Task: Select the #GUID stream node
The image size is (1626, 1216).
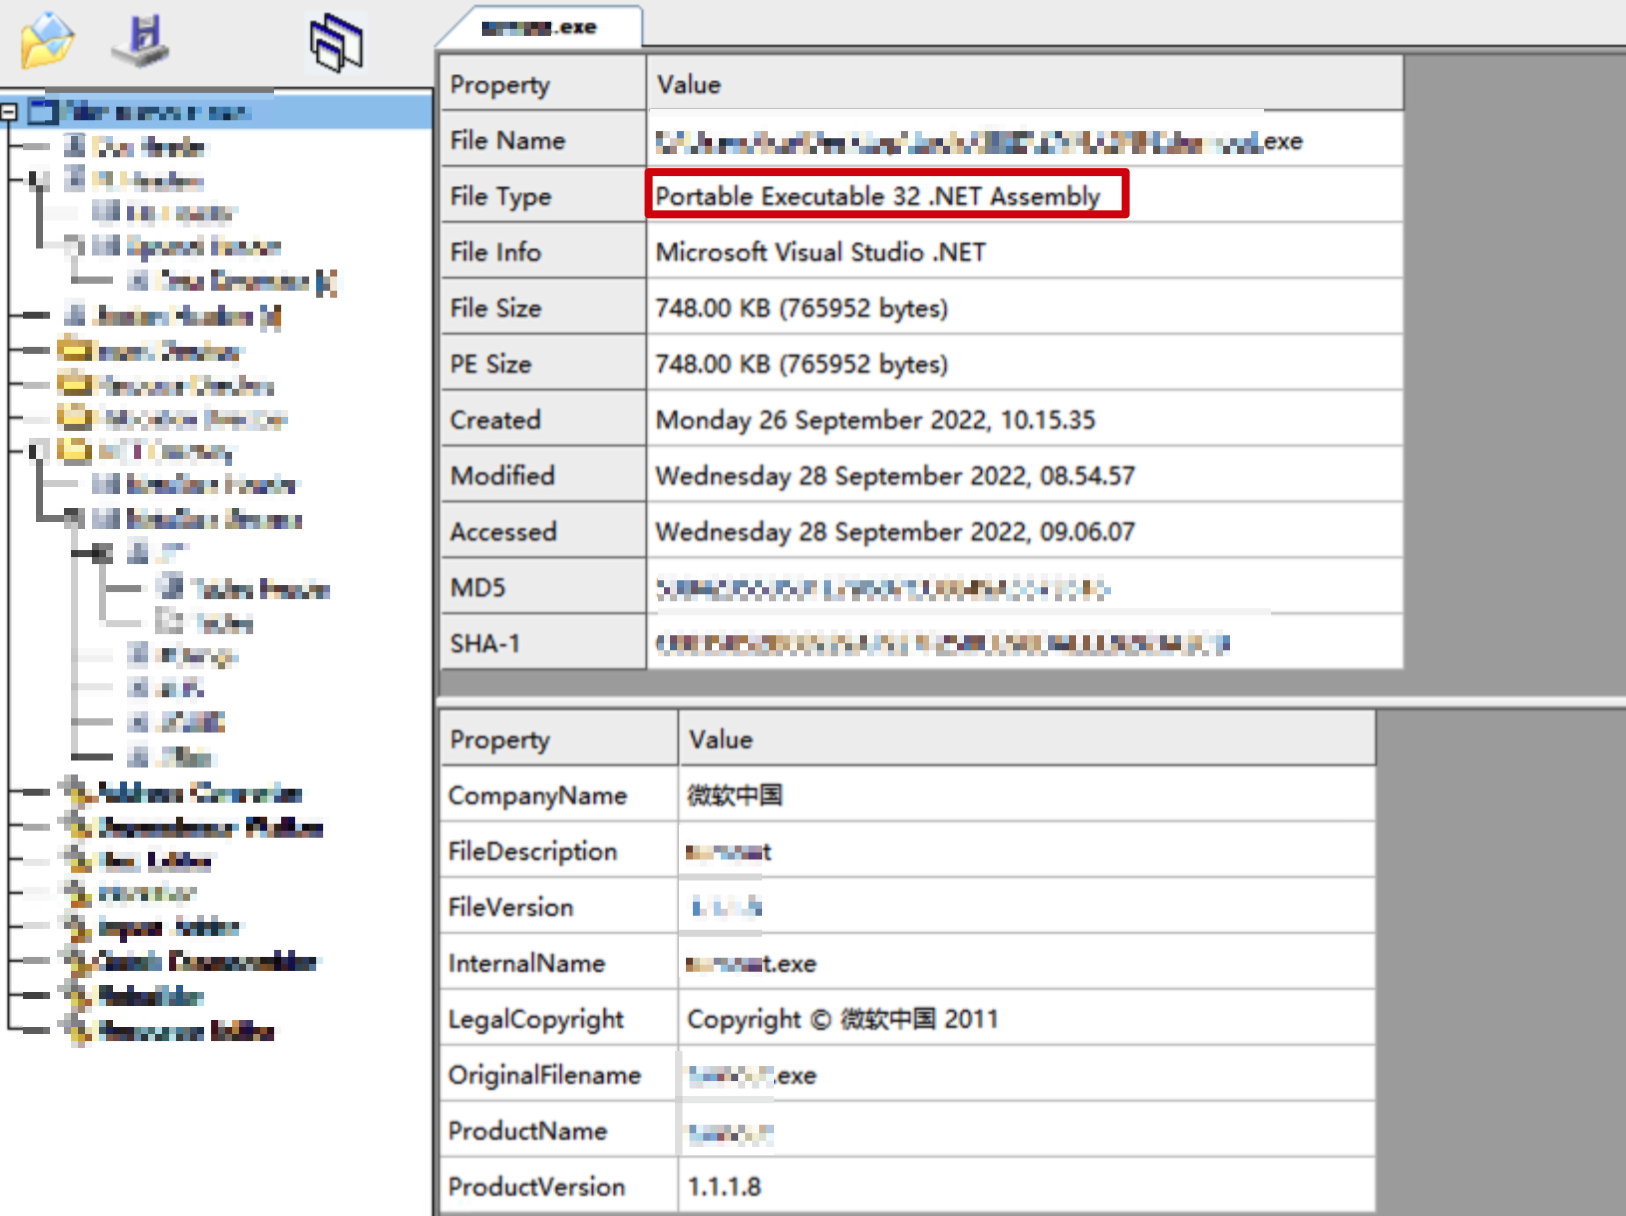Action: [191, 722]
